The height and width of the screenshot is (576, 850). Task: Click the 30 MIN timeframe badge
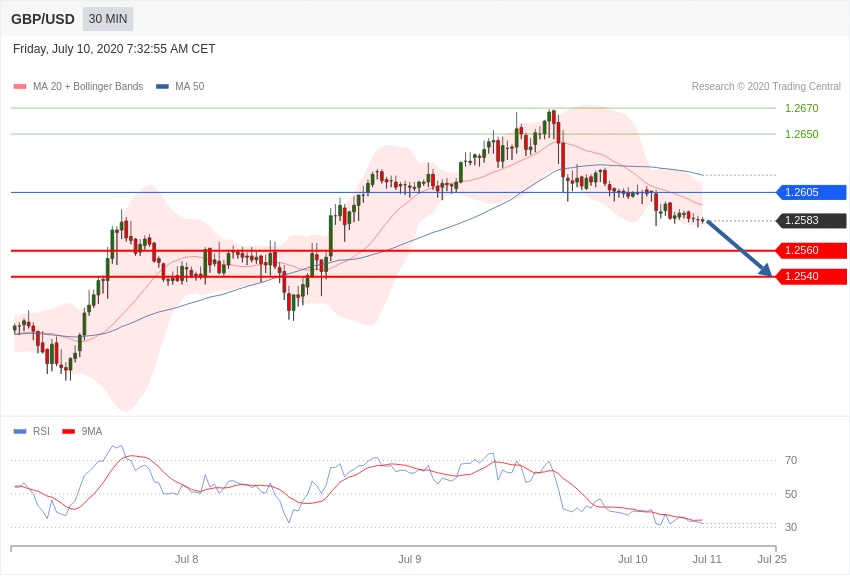pyautogui.click(x=107, y=19)
